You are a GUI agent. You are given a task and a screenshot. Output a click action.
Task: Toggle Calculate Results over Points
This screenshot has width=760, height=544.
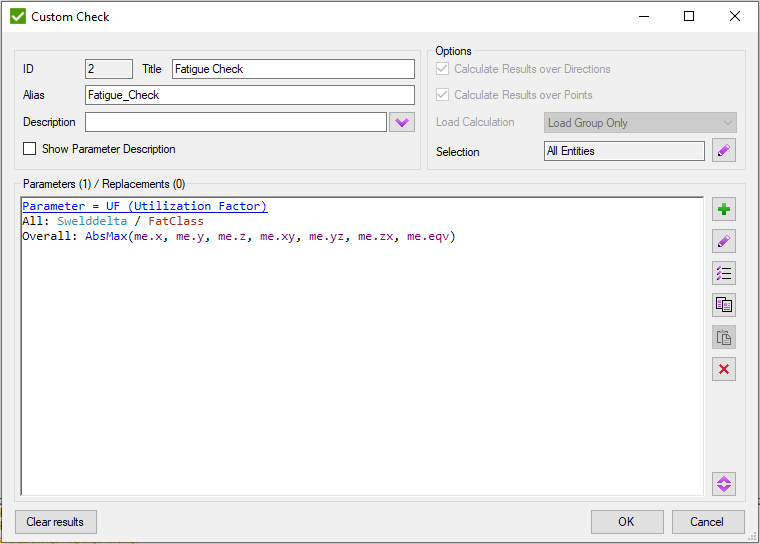[442, 95]
